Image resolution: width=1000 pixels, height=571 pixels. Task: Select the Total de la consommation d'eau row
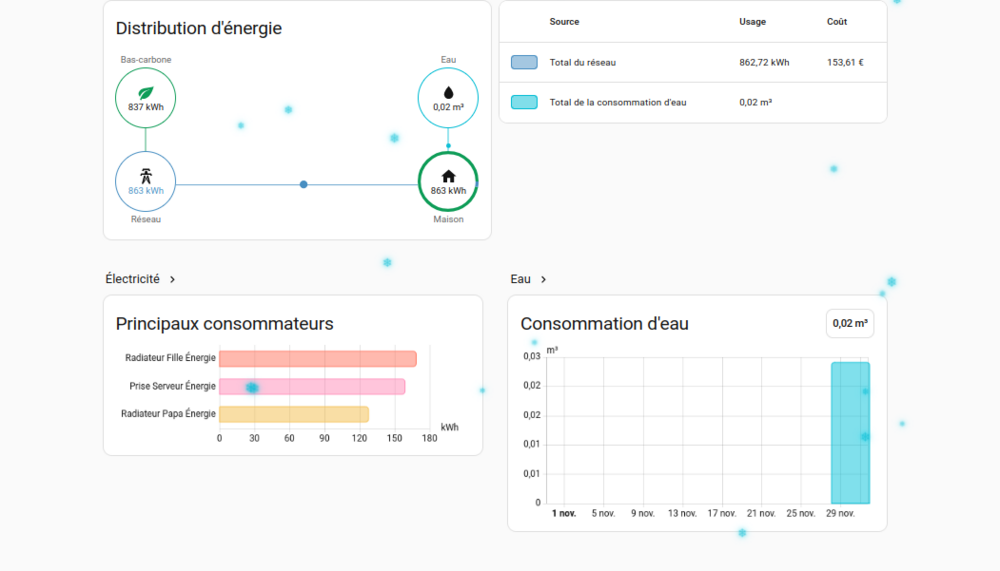click(x=693, y=102)
